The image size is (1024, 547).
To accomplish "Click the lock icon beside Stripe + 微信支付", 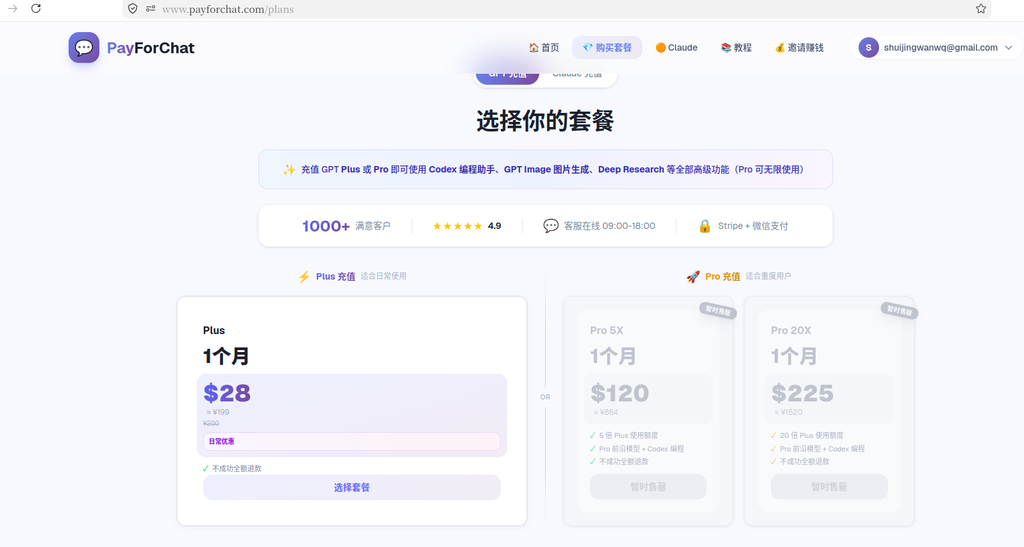I will [705, 226].
